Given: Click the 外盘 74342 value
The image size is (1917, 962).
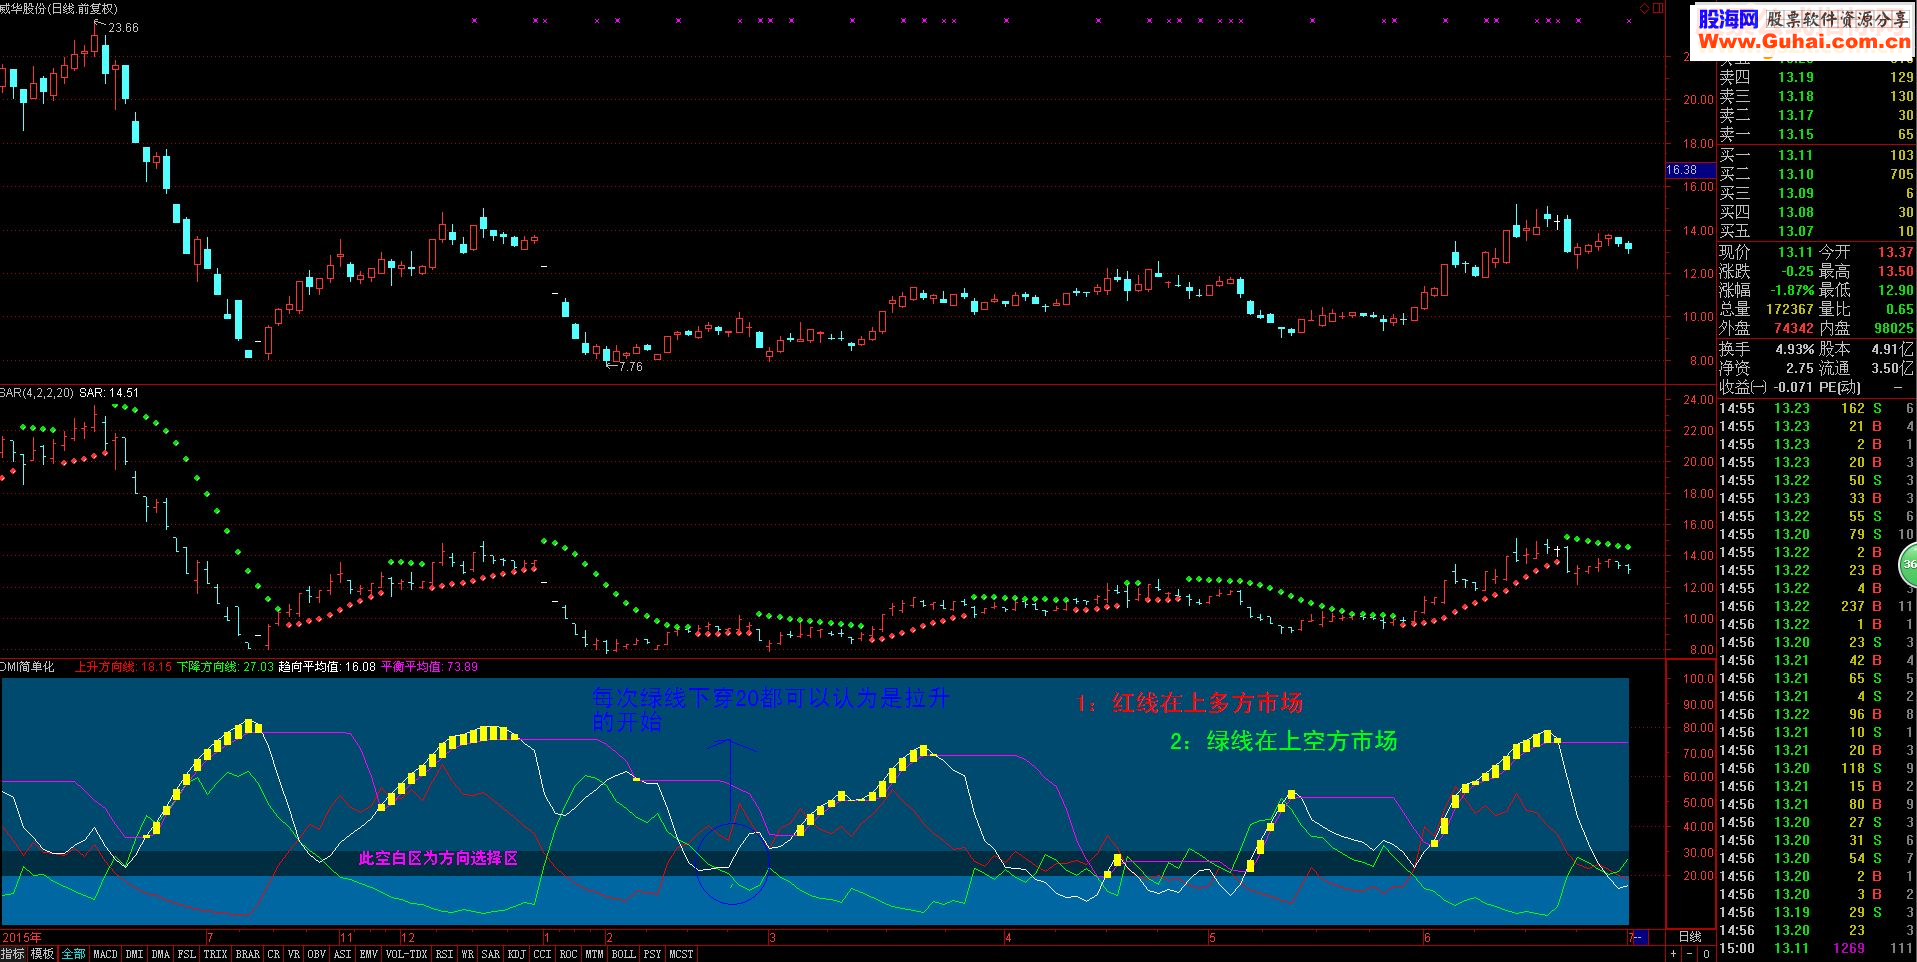Looking at the screenshot, I should (x=1794, y=328).
